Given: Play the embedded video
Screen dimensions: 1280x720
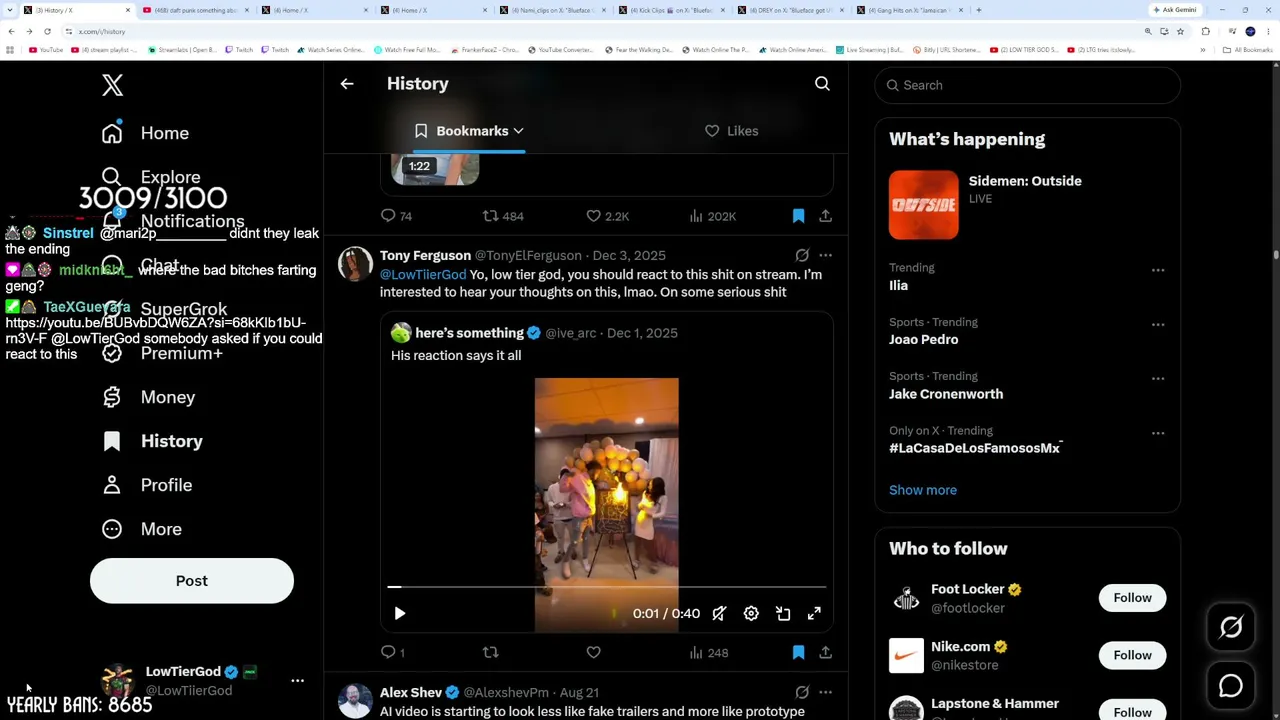Looking at the screenshot, I should [399, 613].
